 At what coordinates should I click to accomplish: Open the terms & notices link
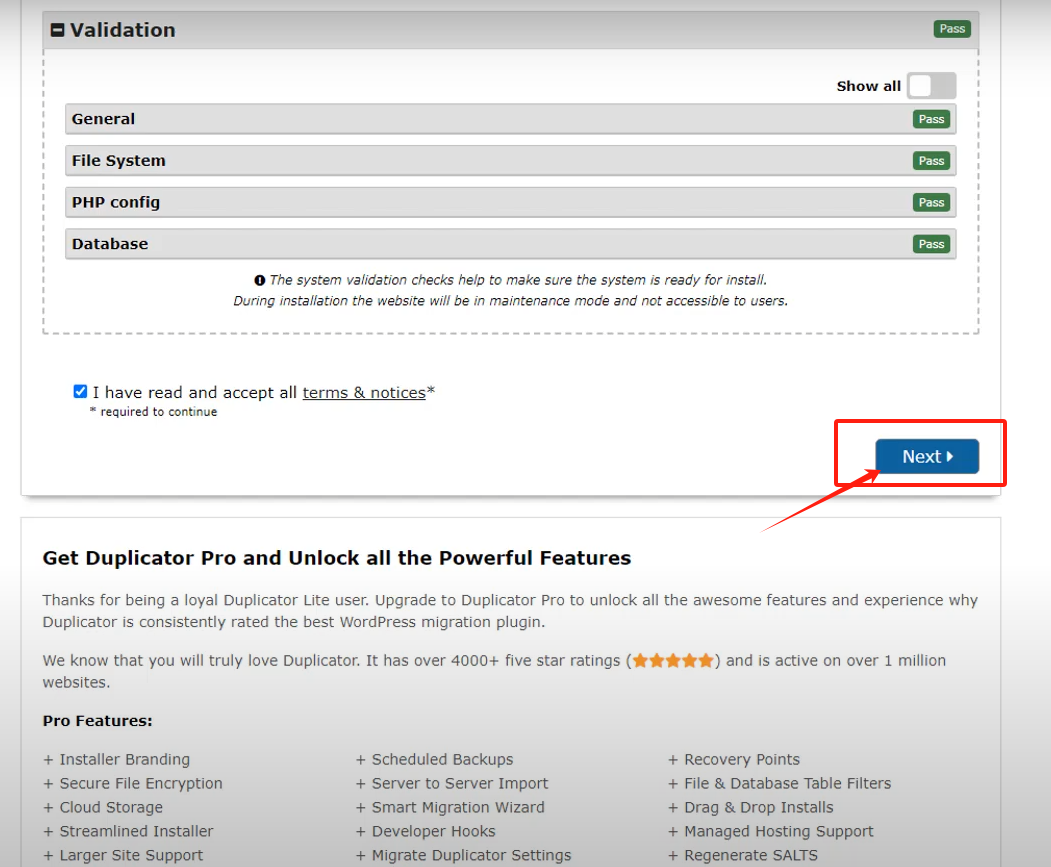pyautogui.click(x=364, y=392)
